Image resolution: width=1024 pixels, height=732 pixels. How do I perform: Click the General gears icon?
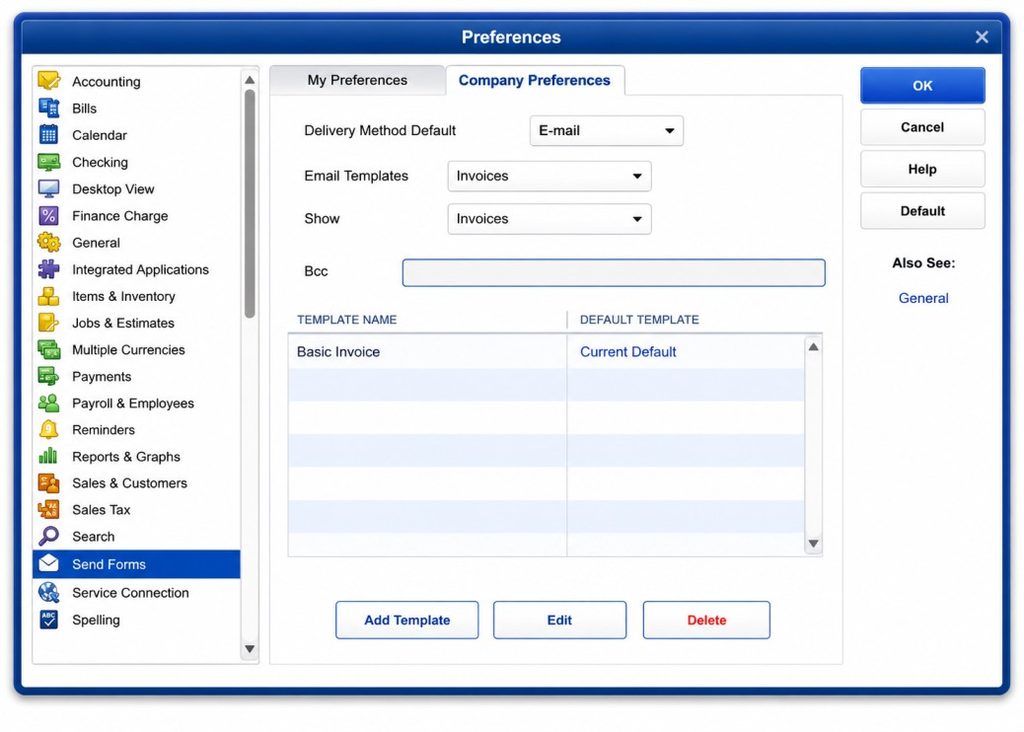click(x=49, y=242)
